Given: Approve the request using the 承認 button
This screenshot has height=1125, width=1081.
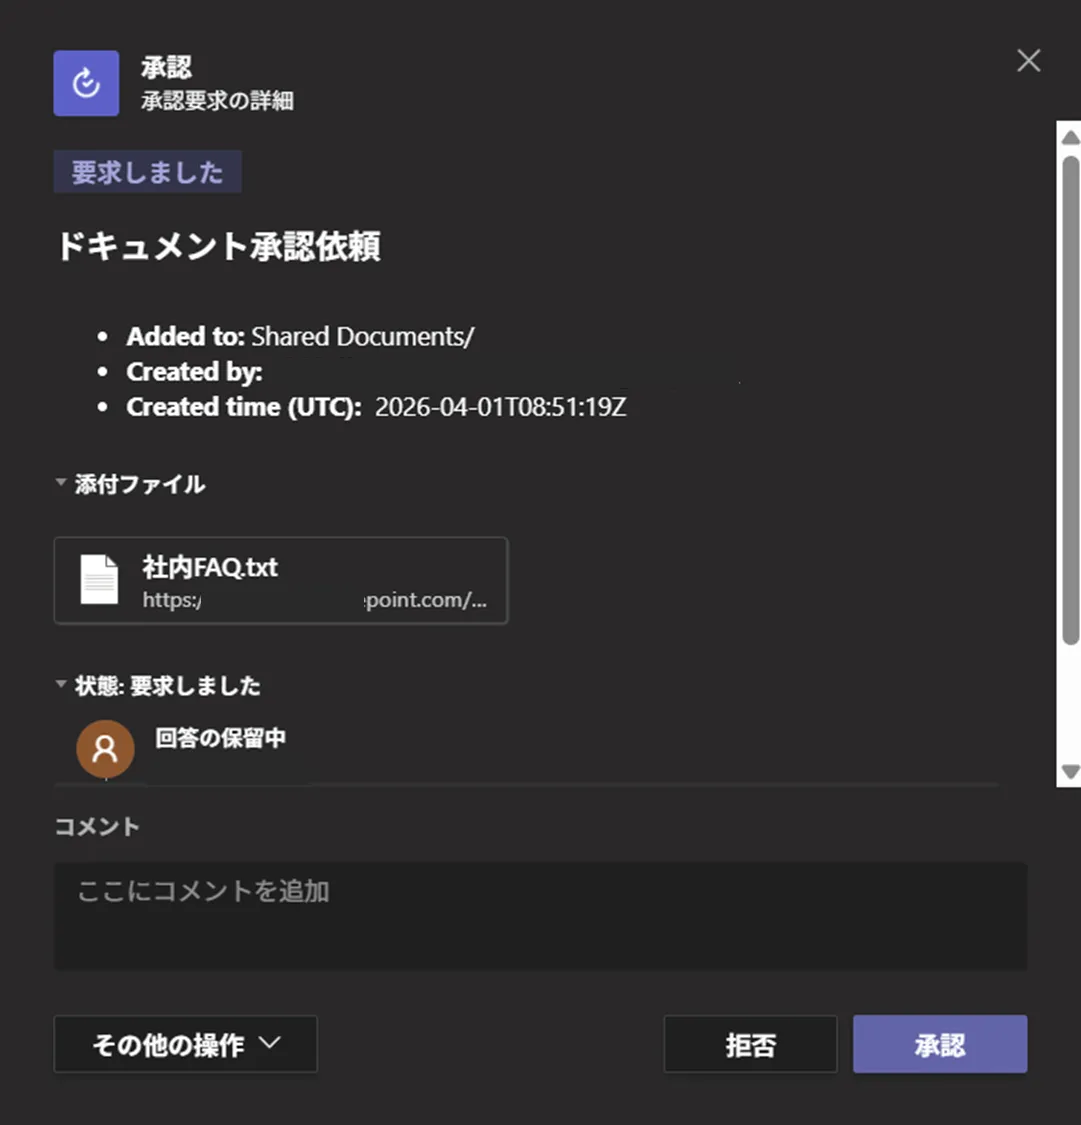Looking at the screenshot, I should coord(939,1043).
